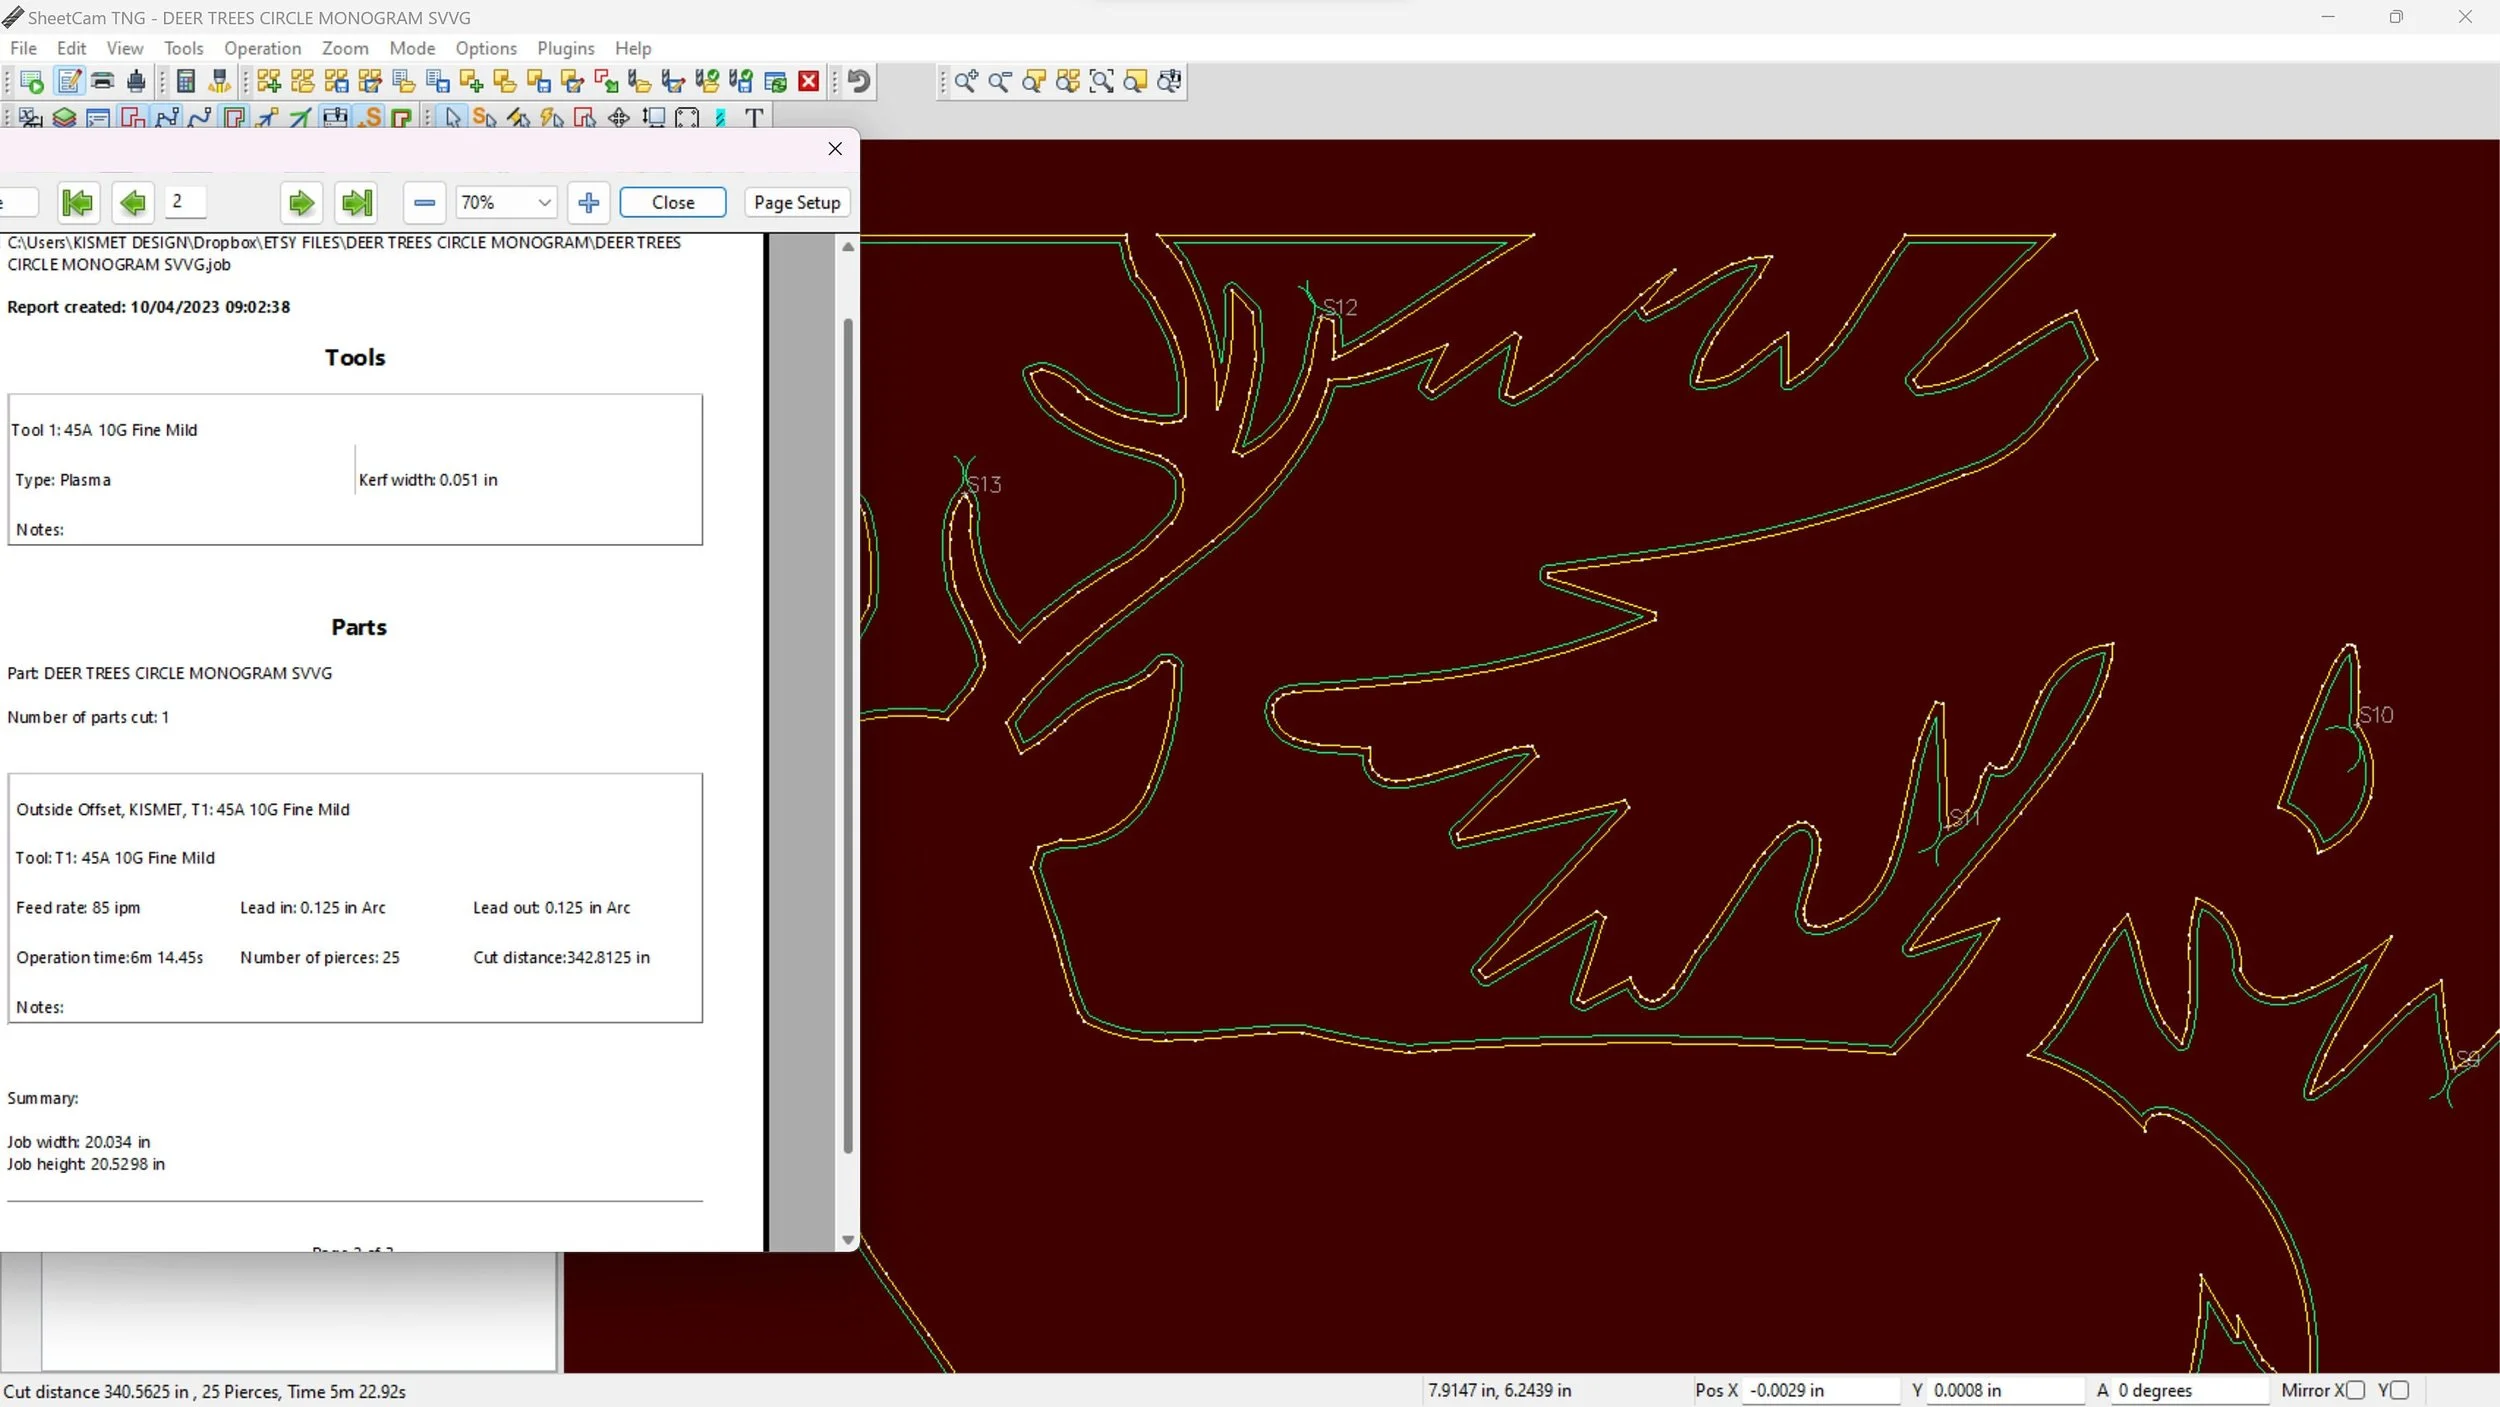Go to first page of preview
The image size is (2500, 1407).
tap(78, 202)
